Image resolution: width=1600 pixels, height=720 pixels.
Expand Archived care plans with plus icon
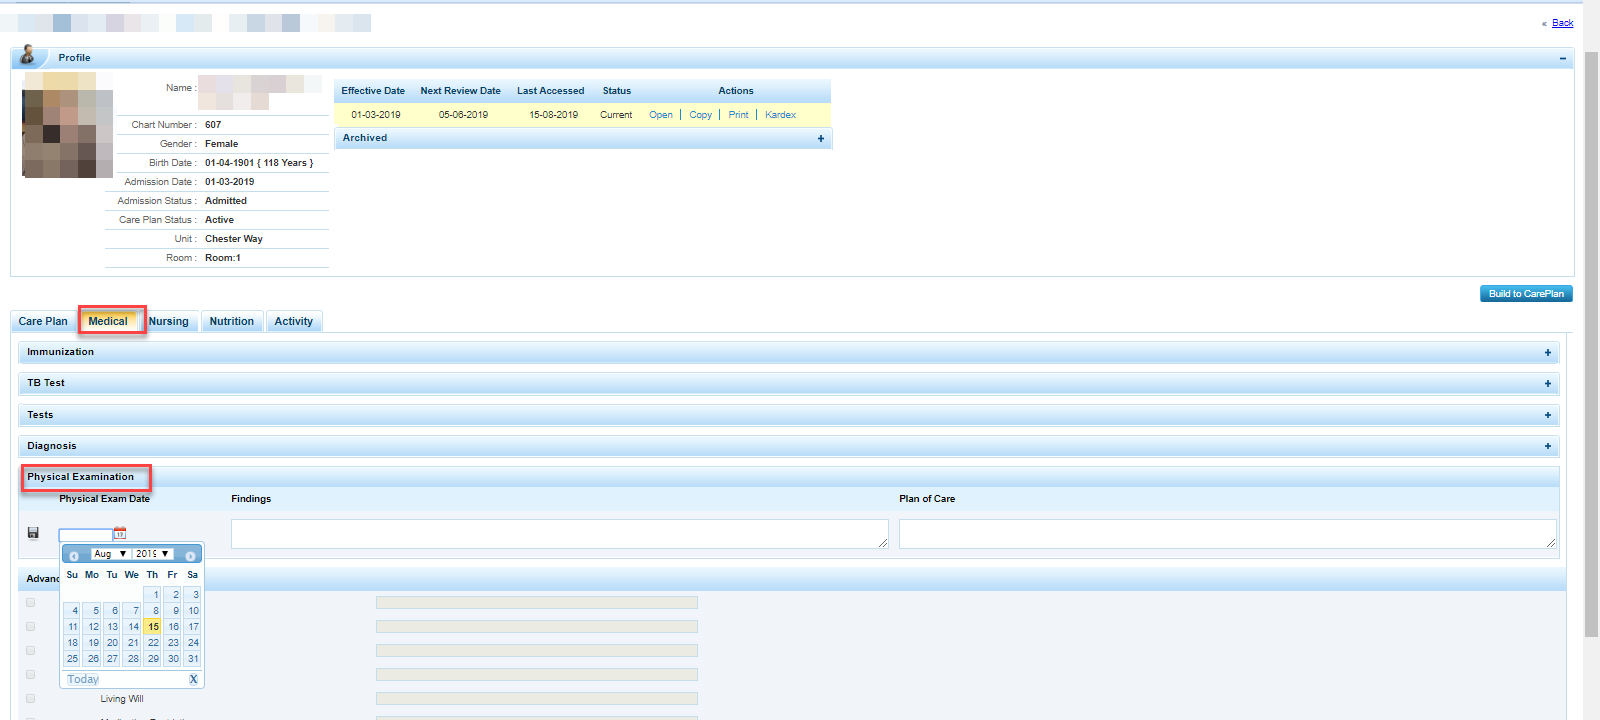(x=821, y=138)
